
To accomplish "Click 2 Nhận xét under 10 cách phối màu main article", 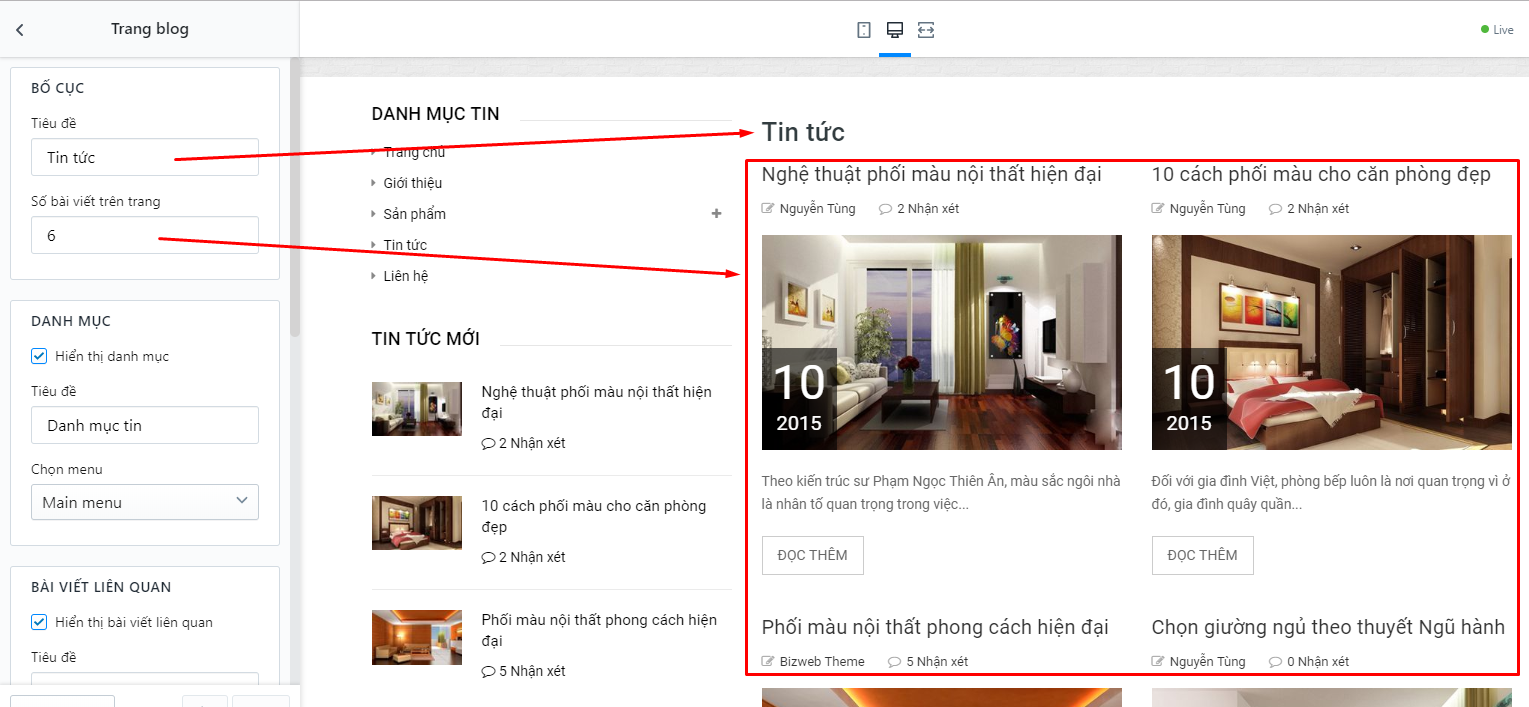I will click(1309, 209).
